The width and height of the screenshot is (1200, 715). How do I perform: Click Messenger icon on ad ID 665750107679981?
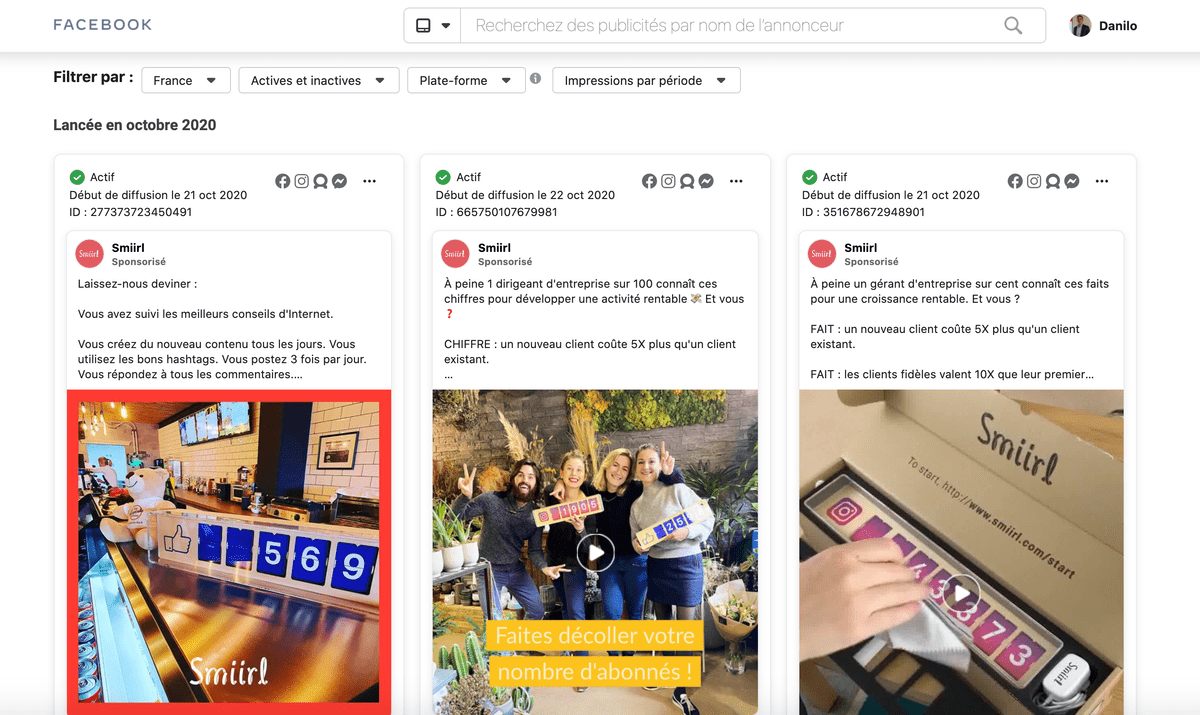(706, 181)
